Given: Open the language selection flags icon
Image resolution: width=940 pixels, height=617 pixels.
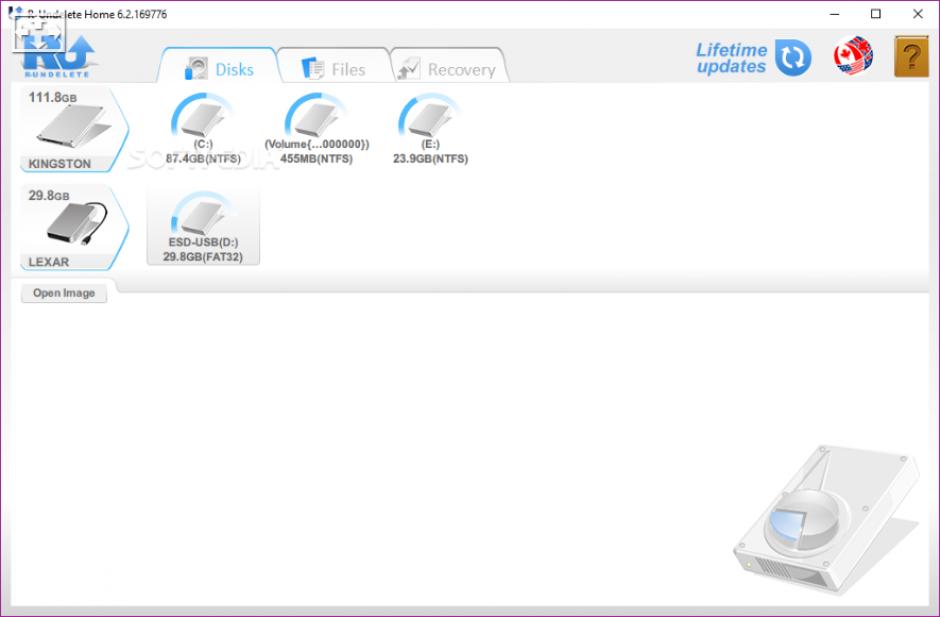Looking at the screenshot, I should [853, 56].
